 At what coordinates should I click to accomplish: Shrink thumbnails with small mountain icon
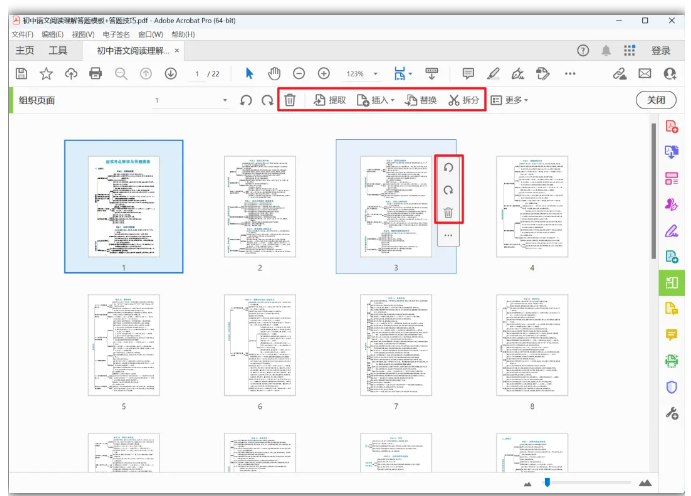pyautogui.click(x=528, y=484)
